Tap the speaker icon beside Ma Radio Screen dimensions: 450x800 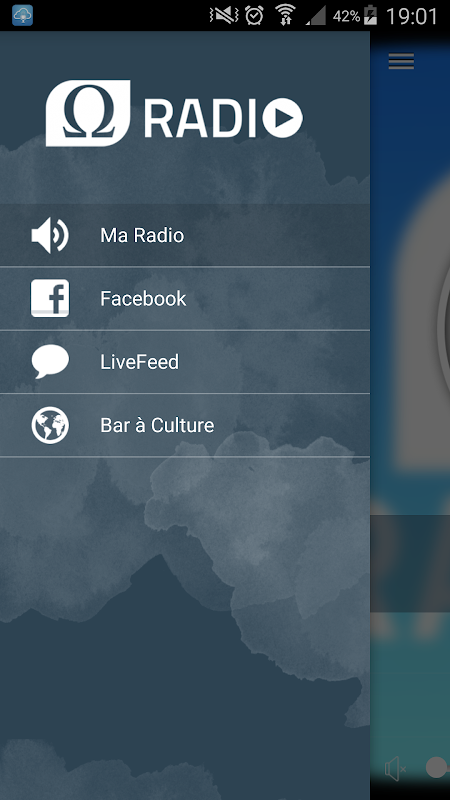50,235
